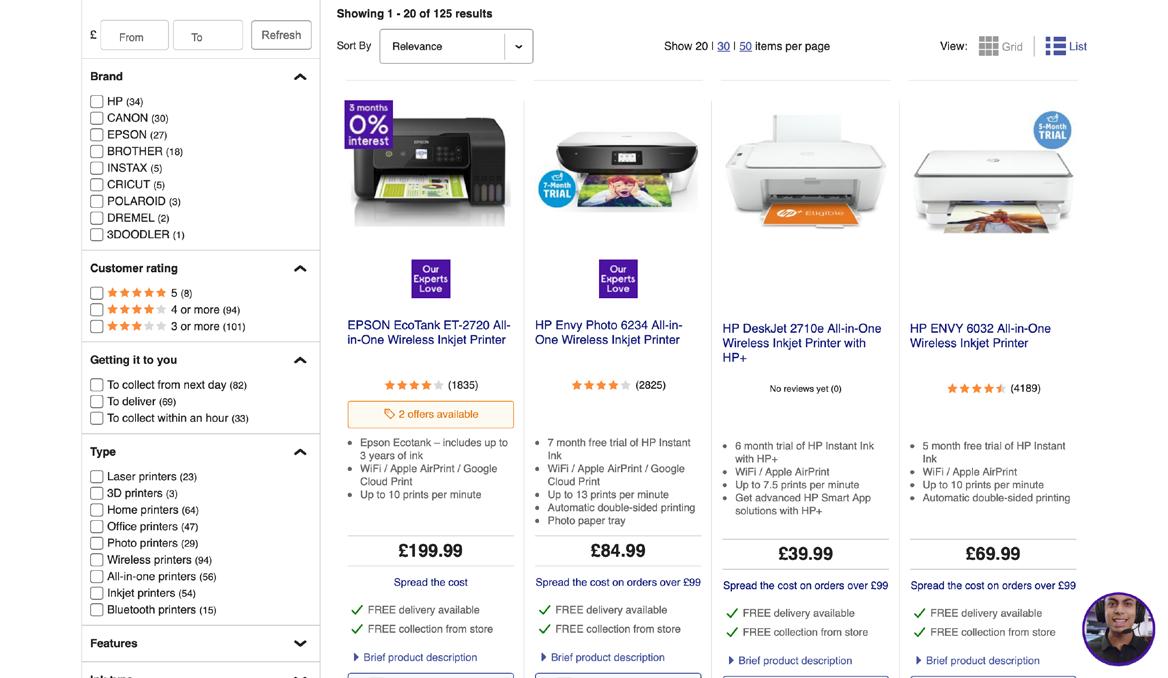1168x678 pixels.
Task: Collapse the Brand filter section
Action: pos(300,77)
